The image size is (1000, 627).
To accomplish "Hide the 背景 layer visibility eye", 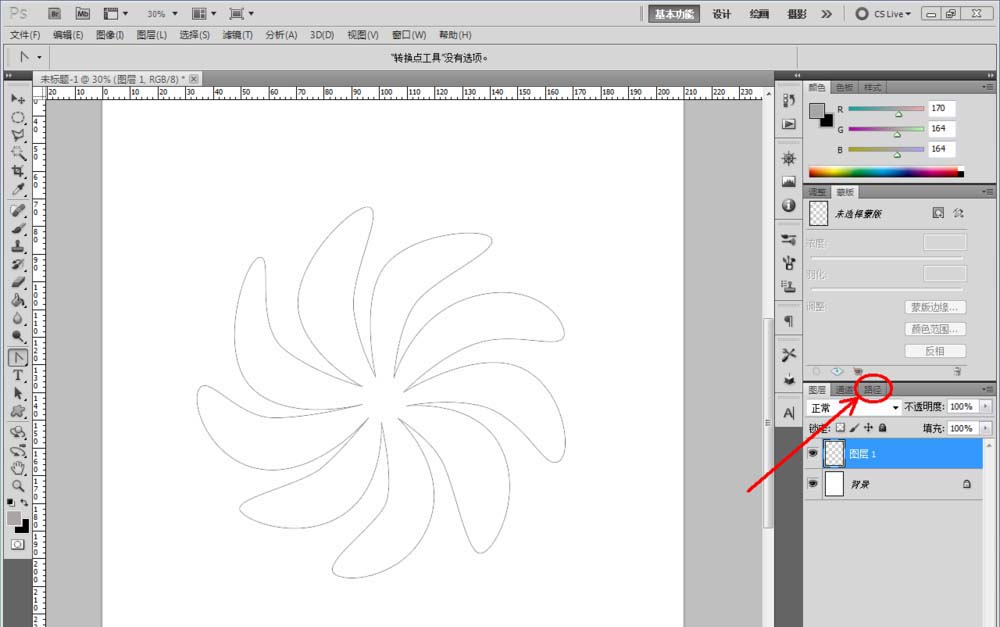I will tap(812, 483).
